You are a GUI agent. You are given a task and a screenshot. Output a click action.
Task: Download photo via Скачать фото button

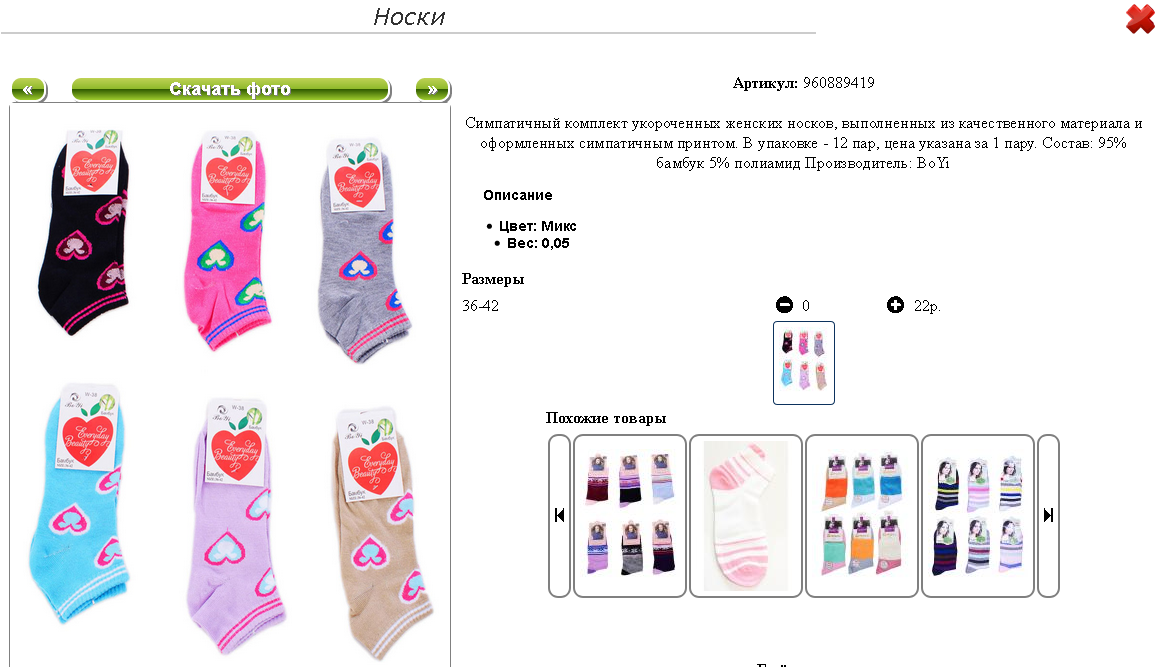(x=230, y=89)
